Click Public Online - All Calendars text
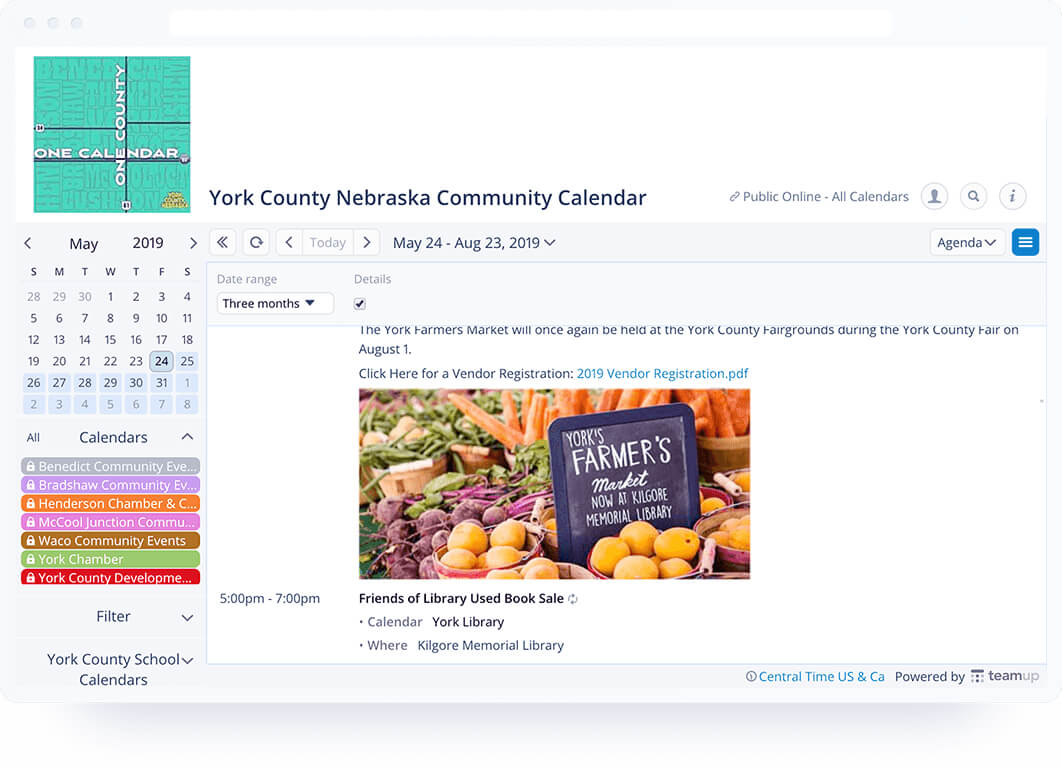The height and width of the screenshot is (768, 1062). pyautogui.click(x=826, y=197)
